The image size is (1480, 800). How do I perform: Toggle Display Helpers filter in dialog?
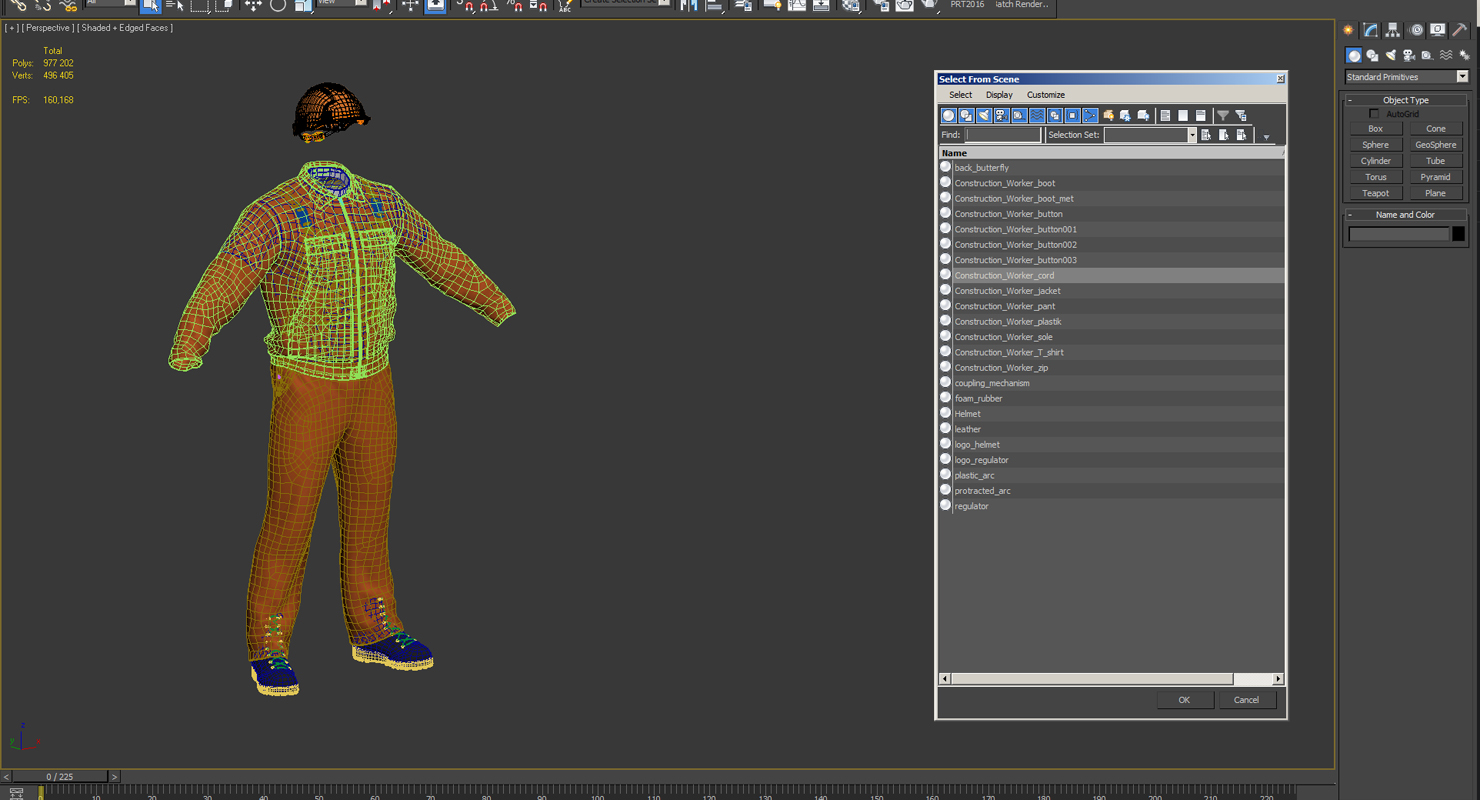click(1019, 116)
